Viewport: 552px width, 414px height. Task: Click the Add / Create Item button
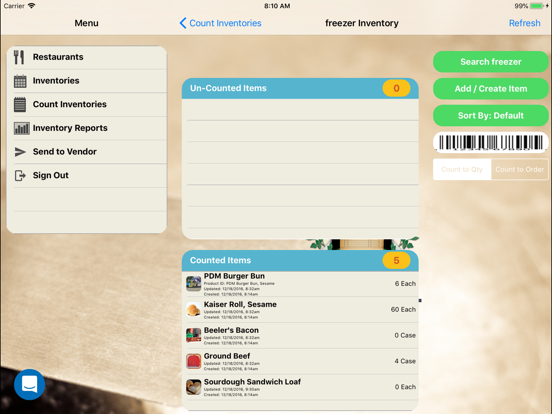tap(490, 89)
